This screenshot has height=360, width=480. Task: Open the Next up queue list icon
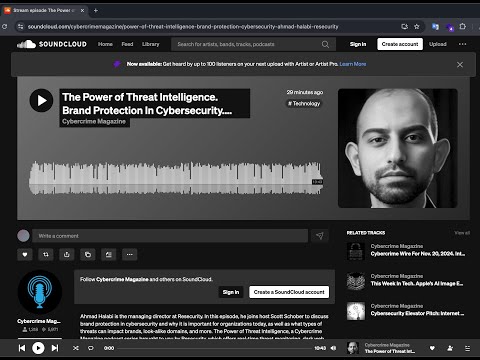467,348
